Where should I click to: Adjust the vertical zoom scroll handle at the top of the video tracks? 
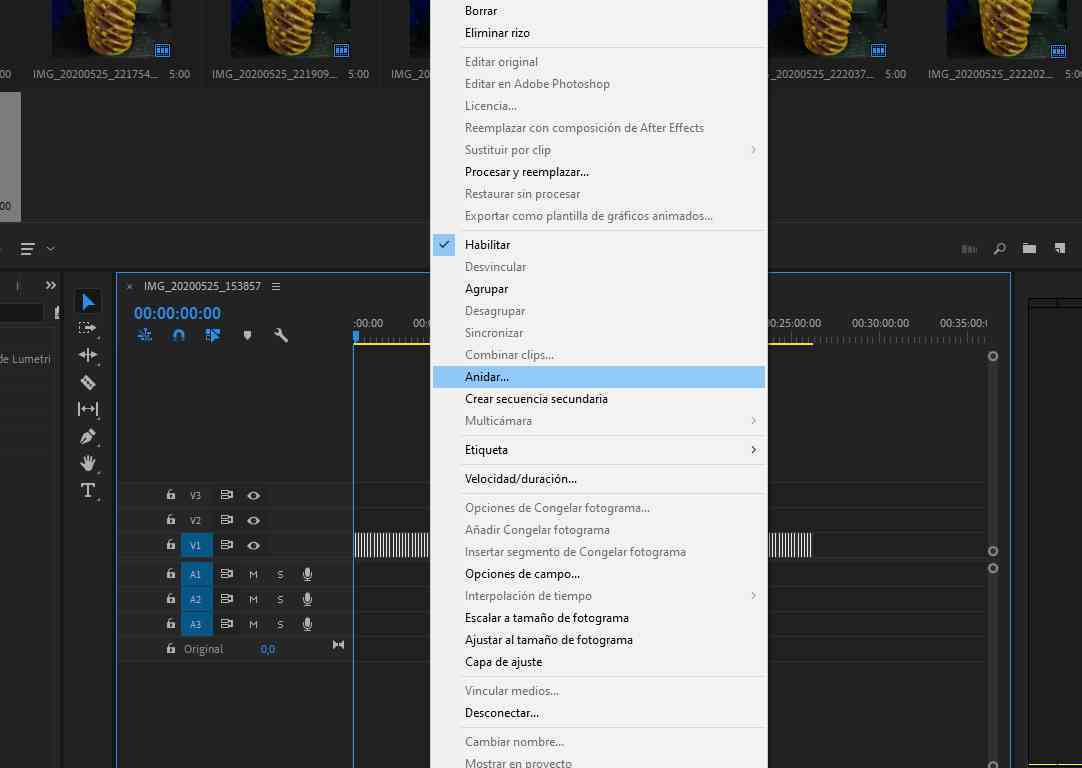(993, 356)
